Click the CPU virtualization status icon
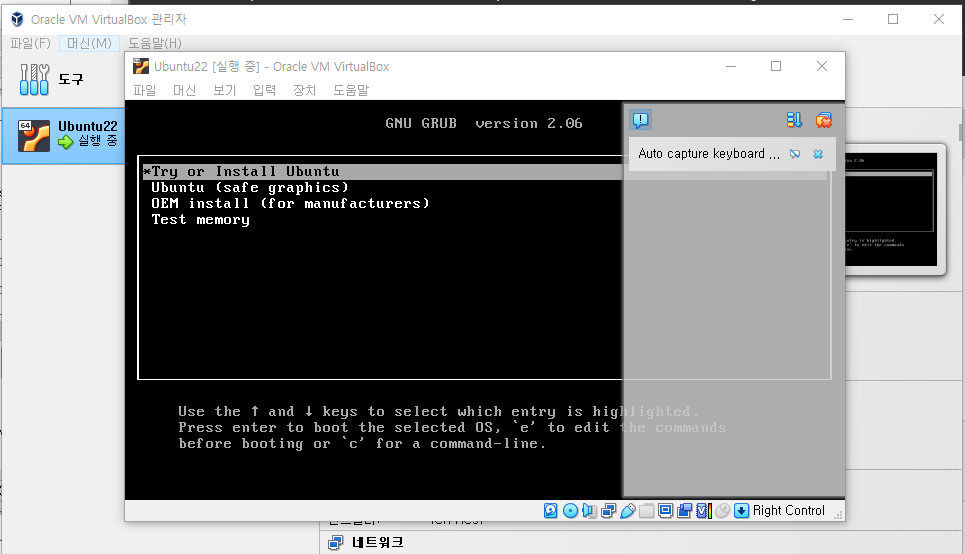 point(703,510)
